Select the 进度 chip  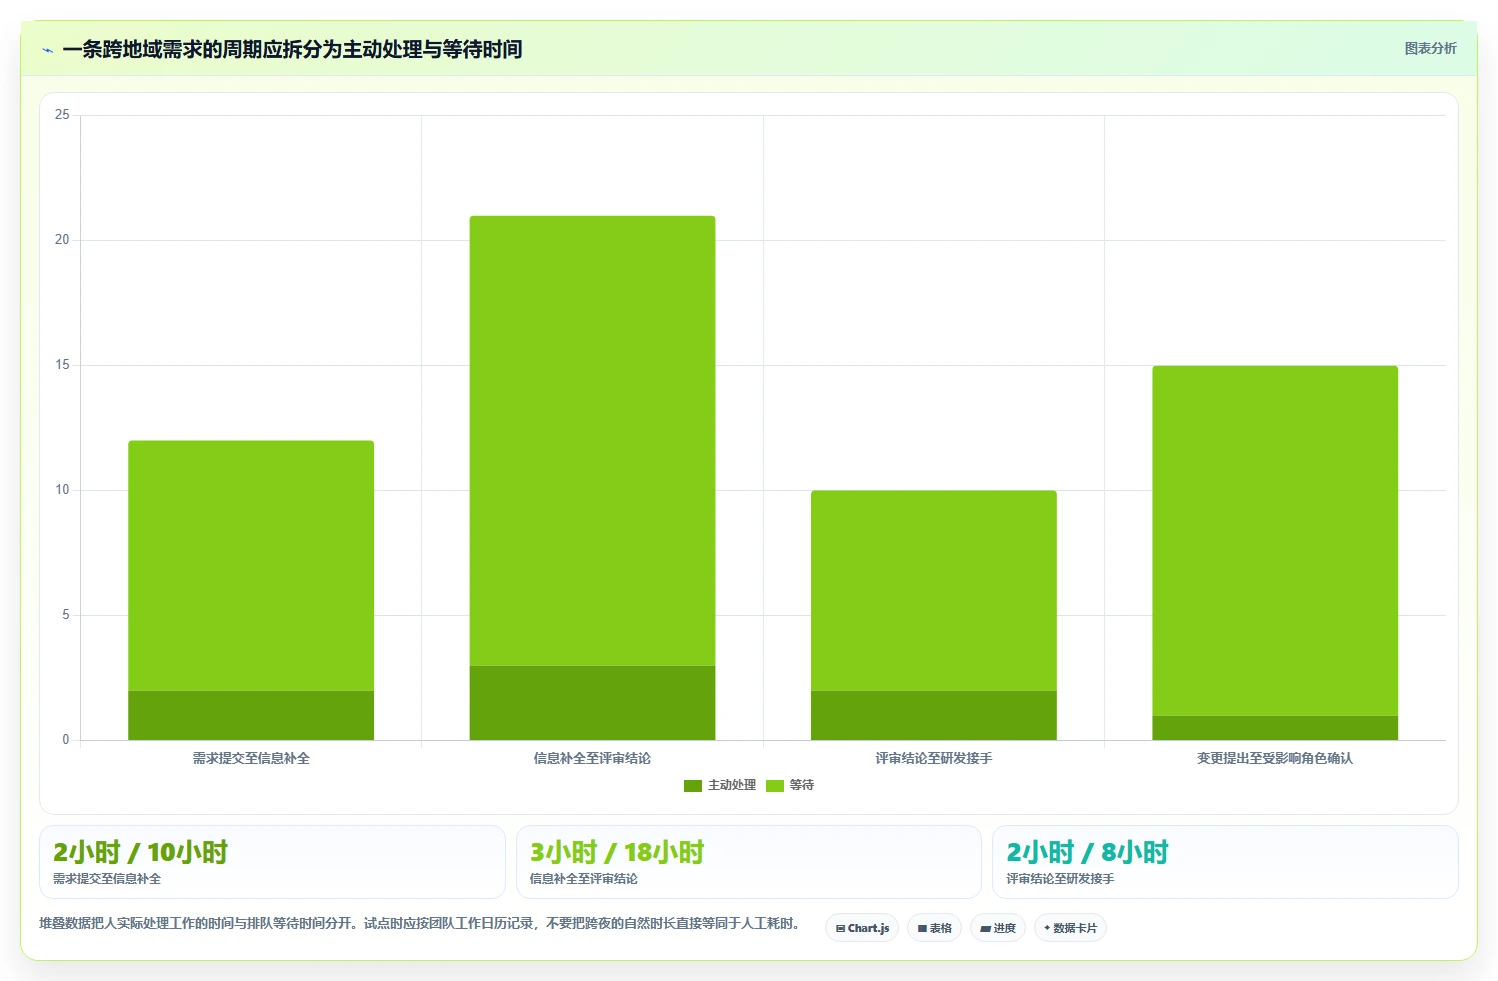997,928
